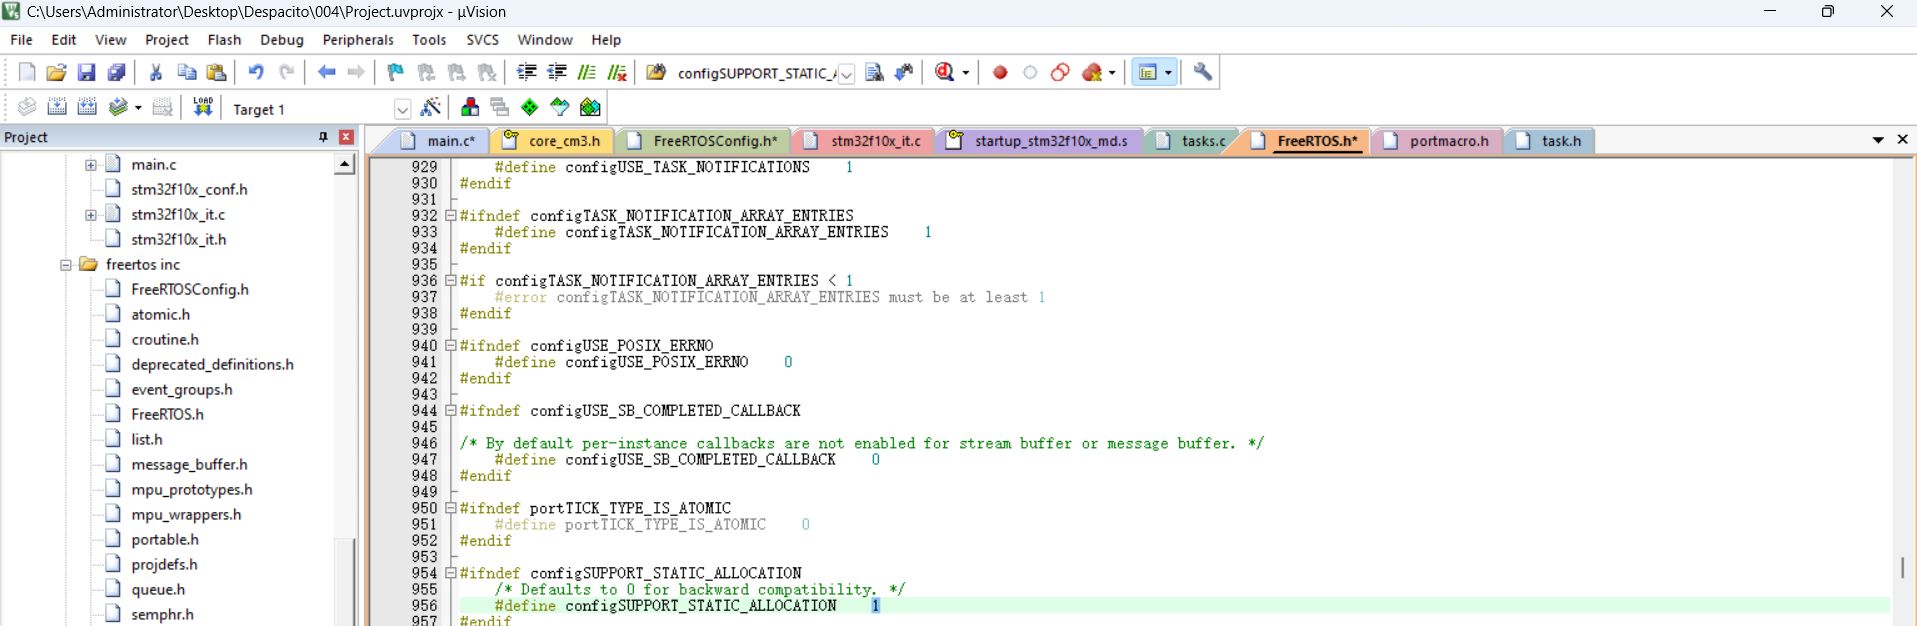The image size is (1917, 626).
Task: Open the Debug menu
Action: [282, 39]
